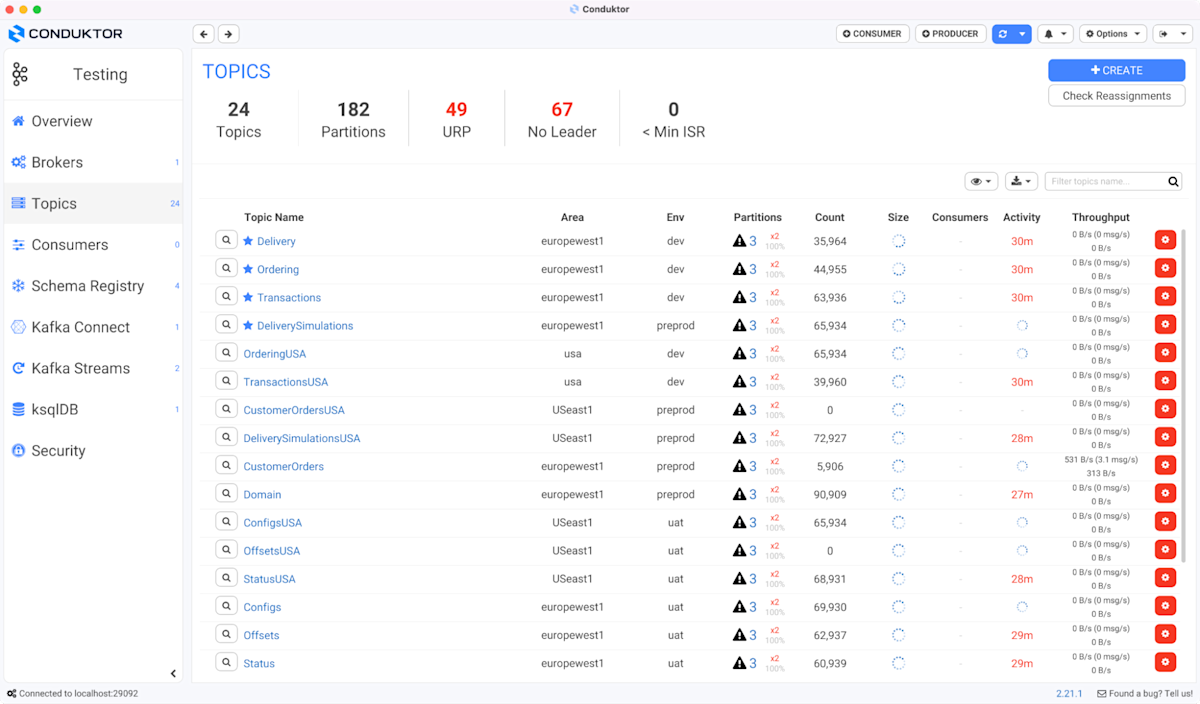Open the Brokers section in the sidebar
The height and width of the screenshot is (704, 1200).
click(93, 162)
